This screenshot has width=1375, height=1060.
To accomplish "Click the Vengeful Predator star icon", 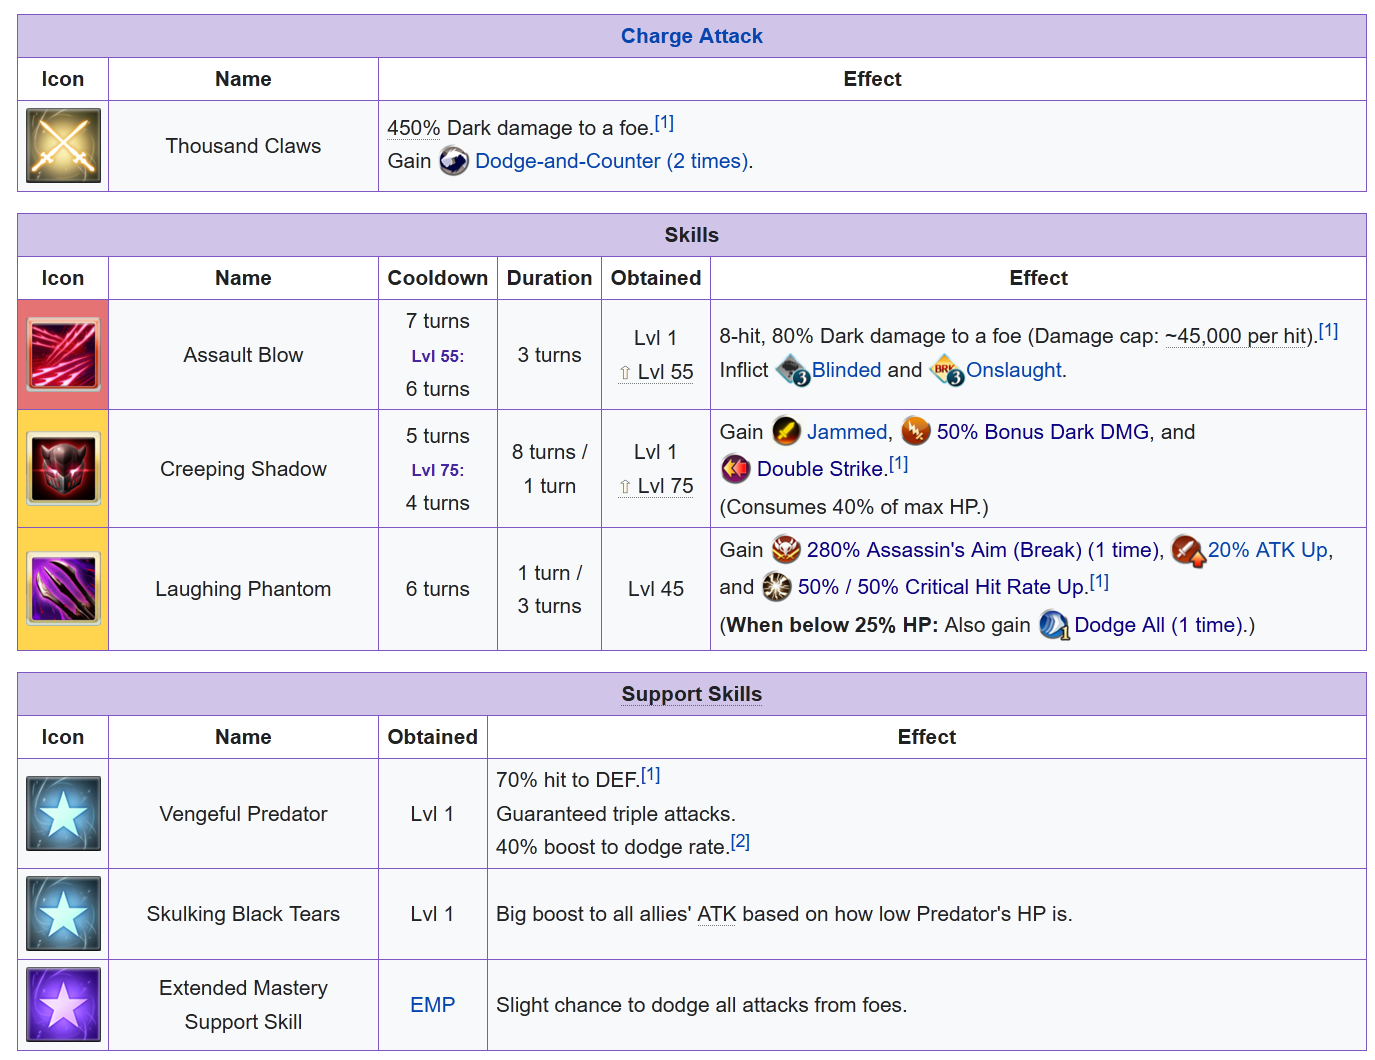I will click(x=63, y=813).
